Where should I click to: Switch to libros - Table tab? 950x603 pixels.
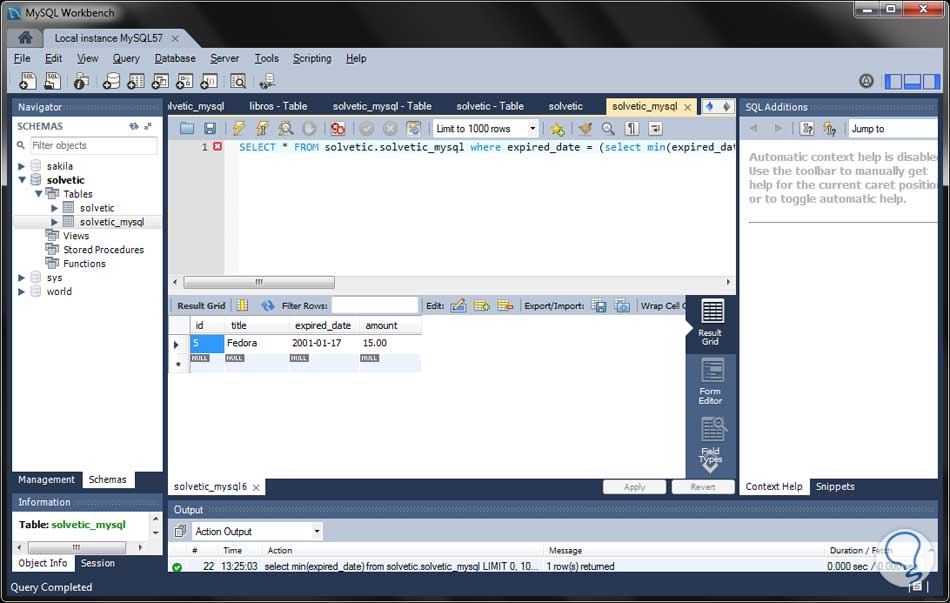coord(278,106)
